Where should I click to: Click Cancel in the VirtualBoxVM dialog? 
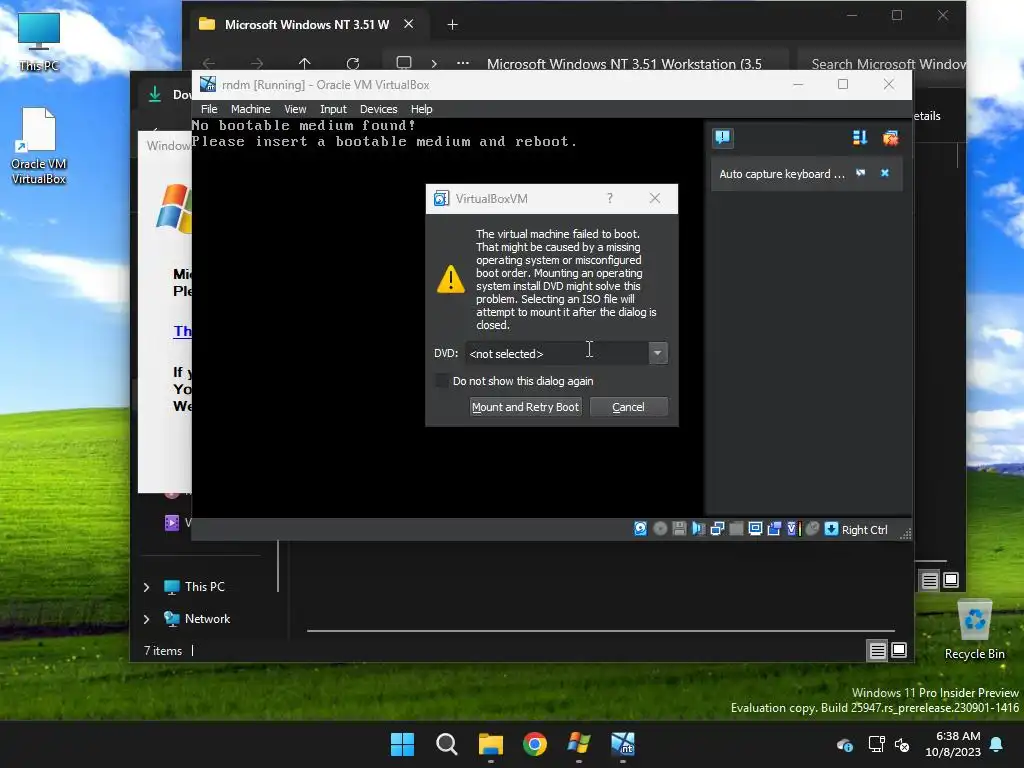click(628, 407)
